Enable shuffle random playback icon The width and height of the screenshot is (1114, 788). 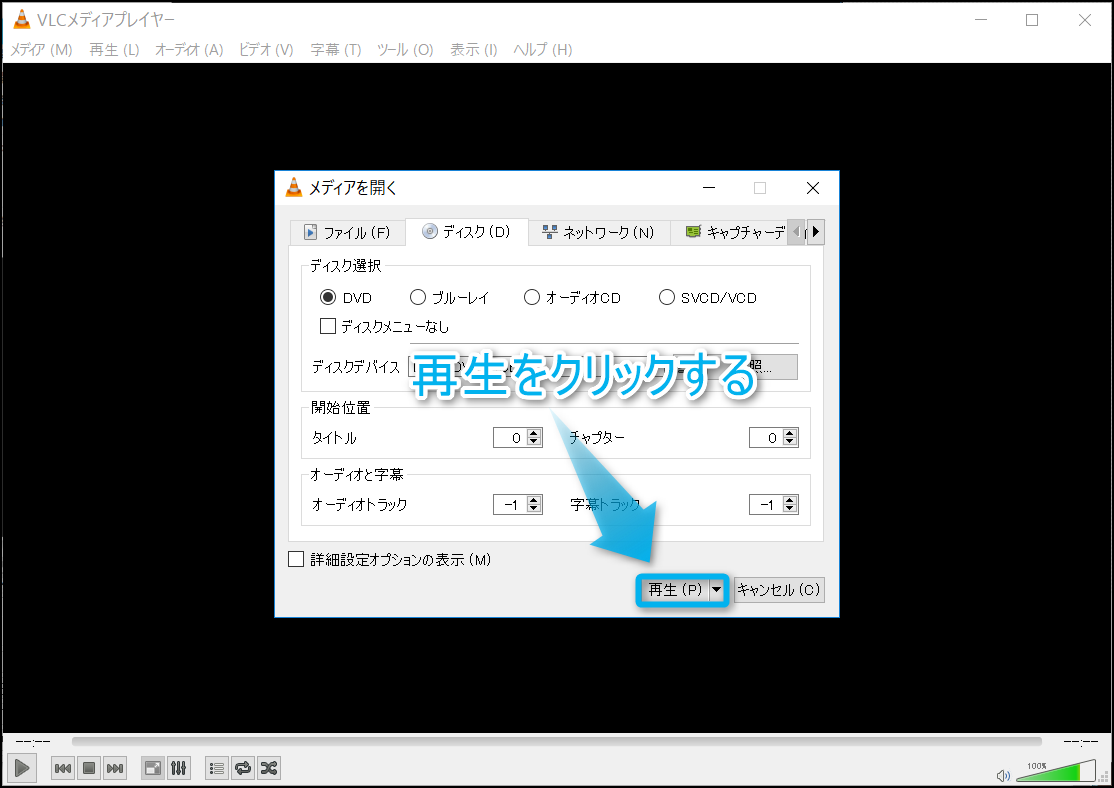(269, 768)
